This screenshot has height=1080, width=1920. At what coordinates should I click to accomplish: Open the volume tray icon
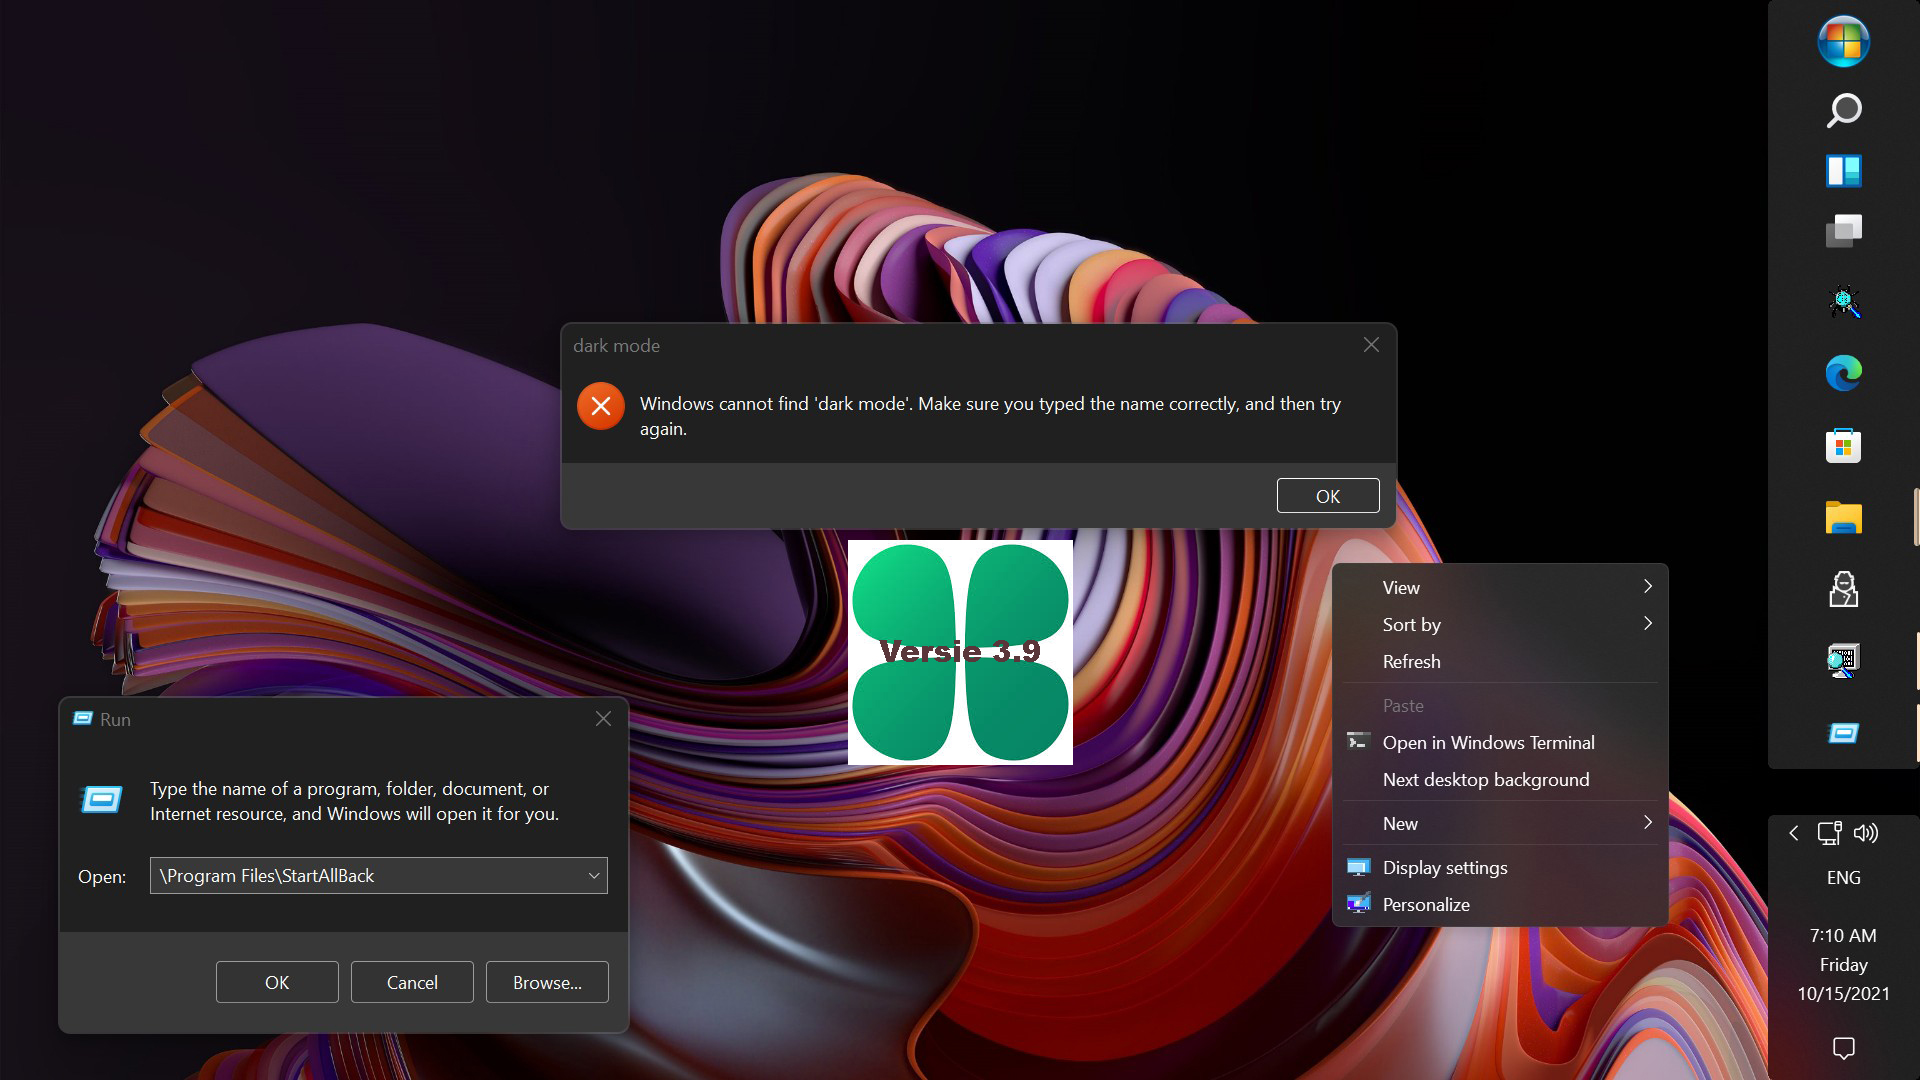coord(1866,833)
